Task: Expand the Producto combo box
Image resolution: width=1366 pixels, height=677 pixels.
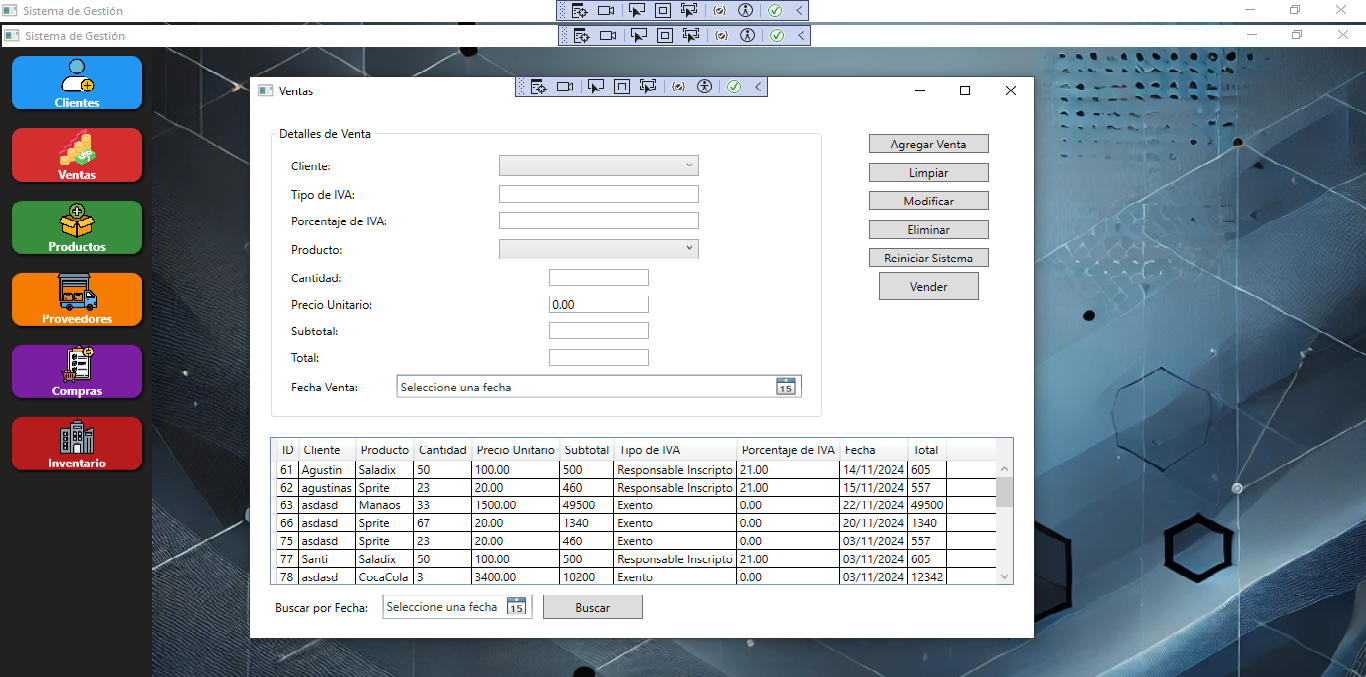Action: pyautogui.click(x=598, y=249)
